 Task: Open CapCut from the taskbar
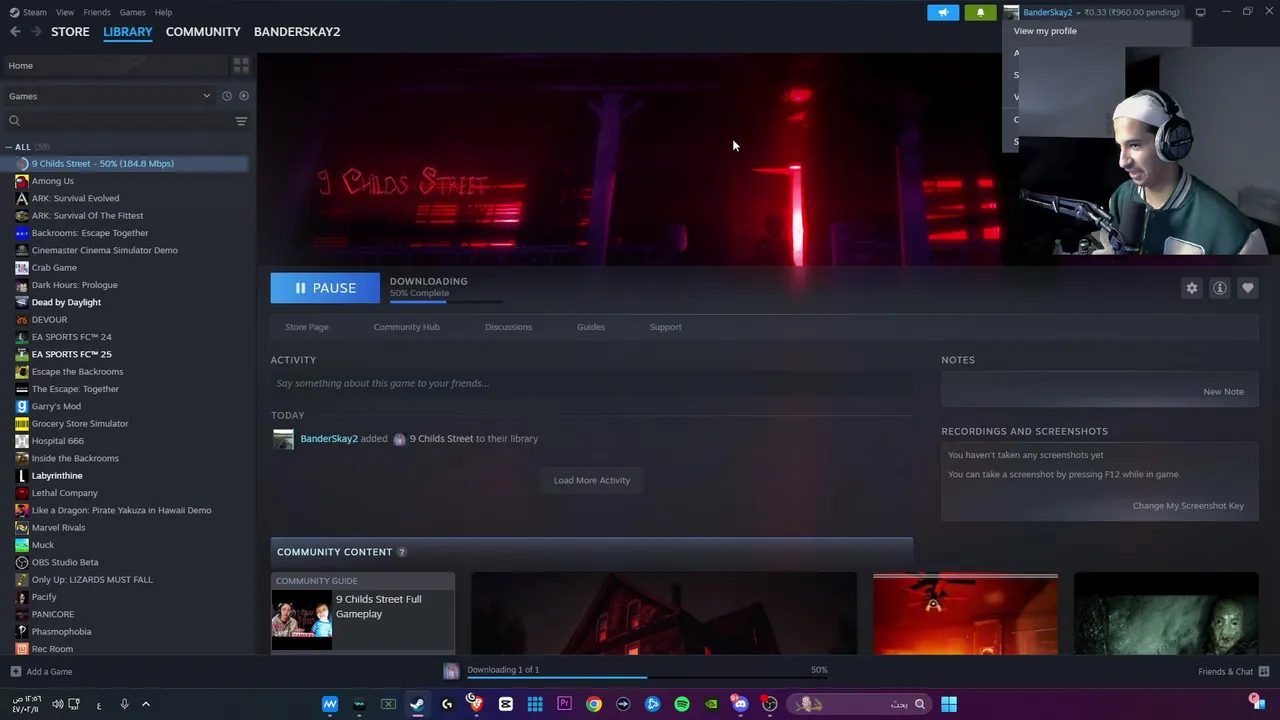pyautogui.click(x=506, y=704)
